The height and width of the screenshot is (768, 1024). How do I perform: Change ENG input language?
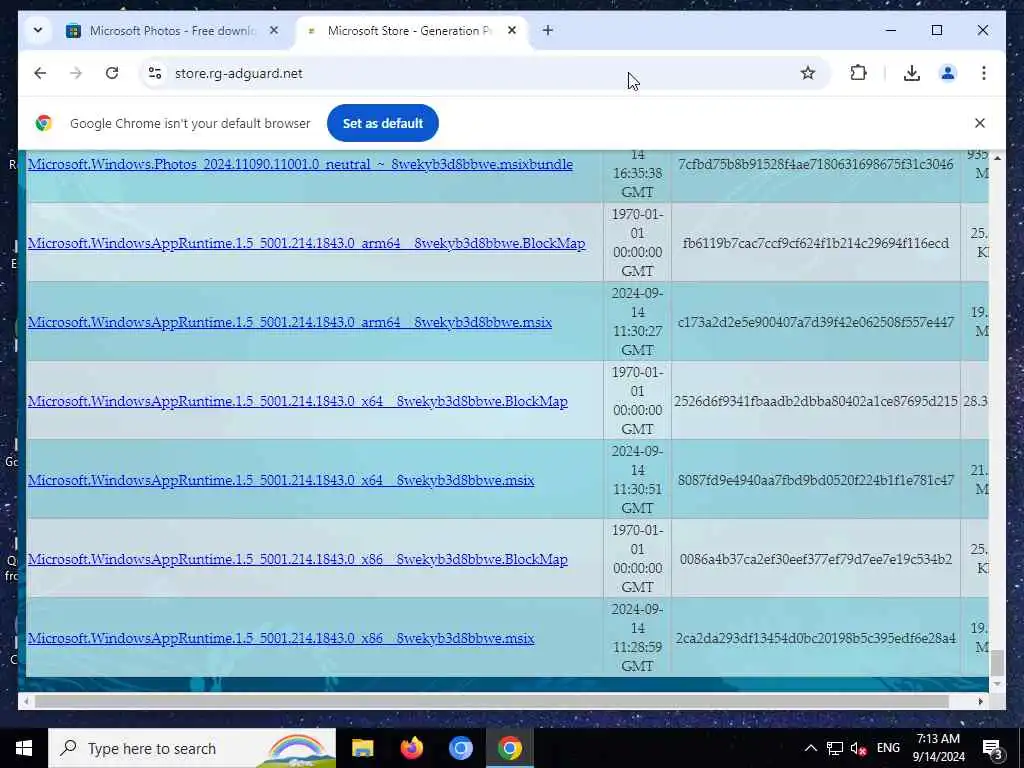(888, 748)
